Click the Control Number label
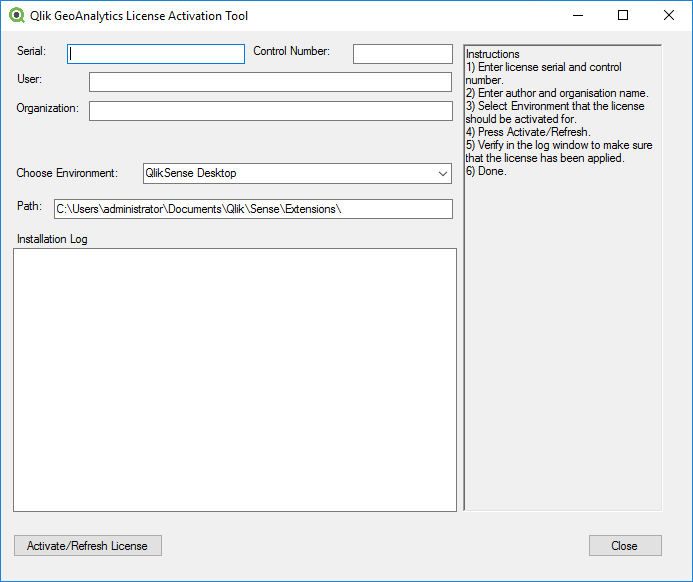This screenshot has height=582, width=693. coord(291,51)
